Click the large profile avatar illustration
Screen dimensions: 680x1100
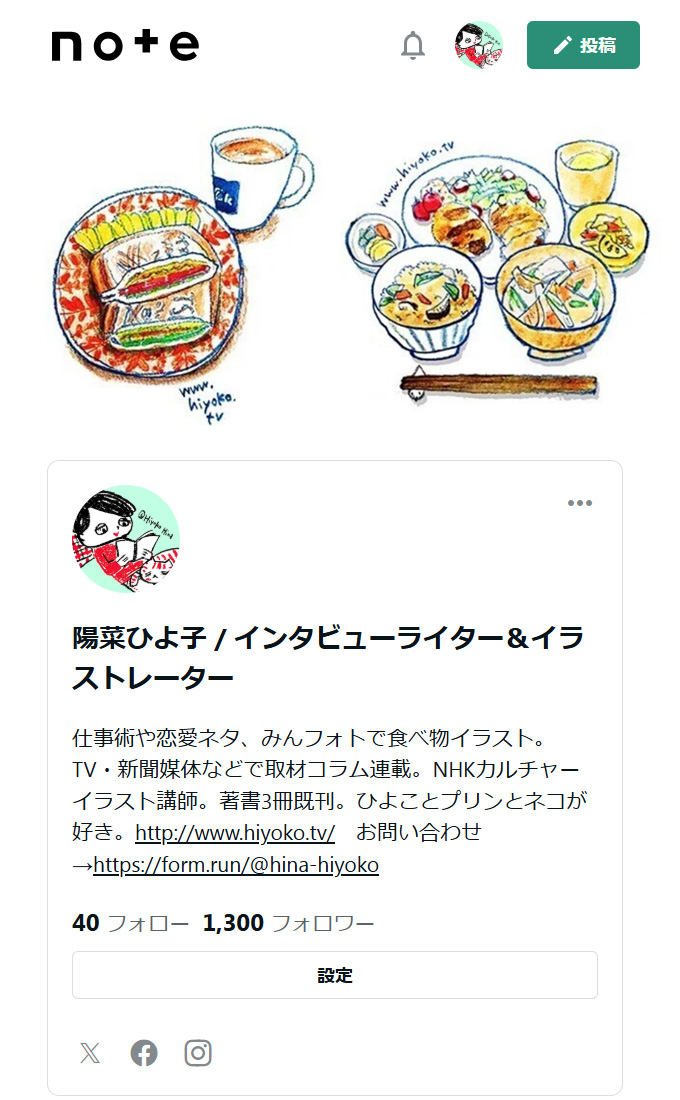point(126,539)
